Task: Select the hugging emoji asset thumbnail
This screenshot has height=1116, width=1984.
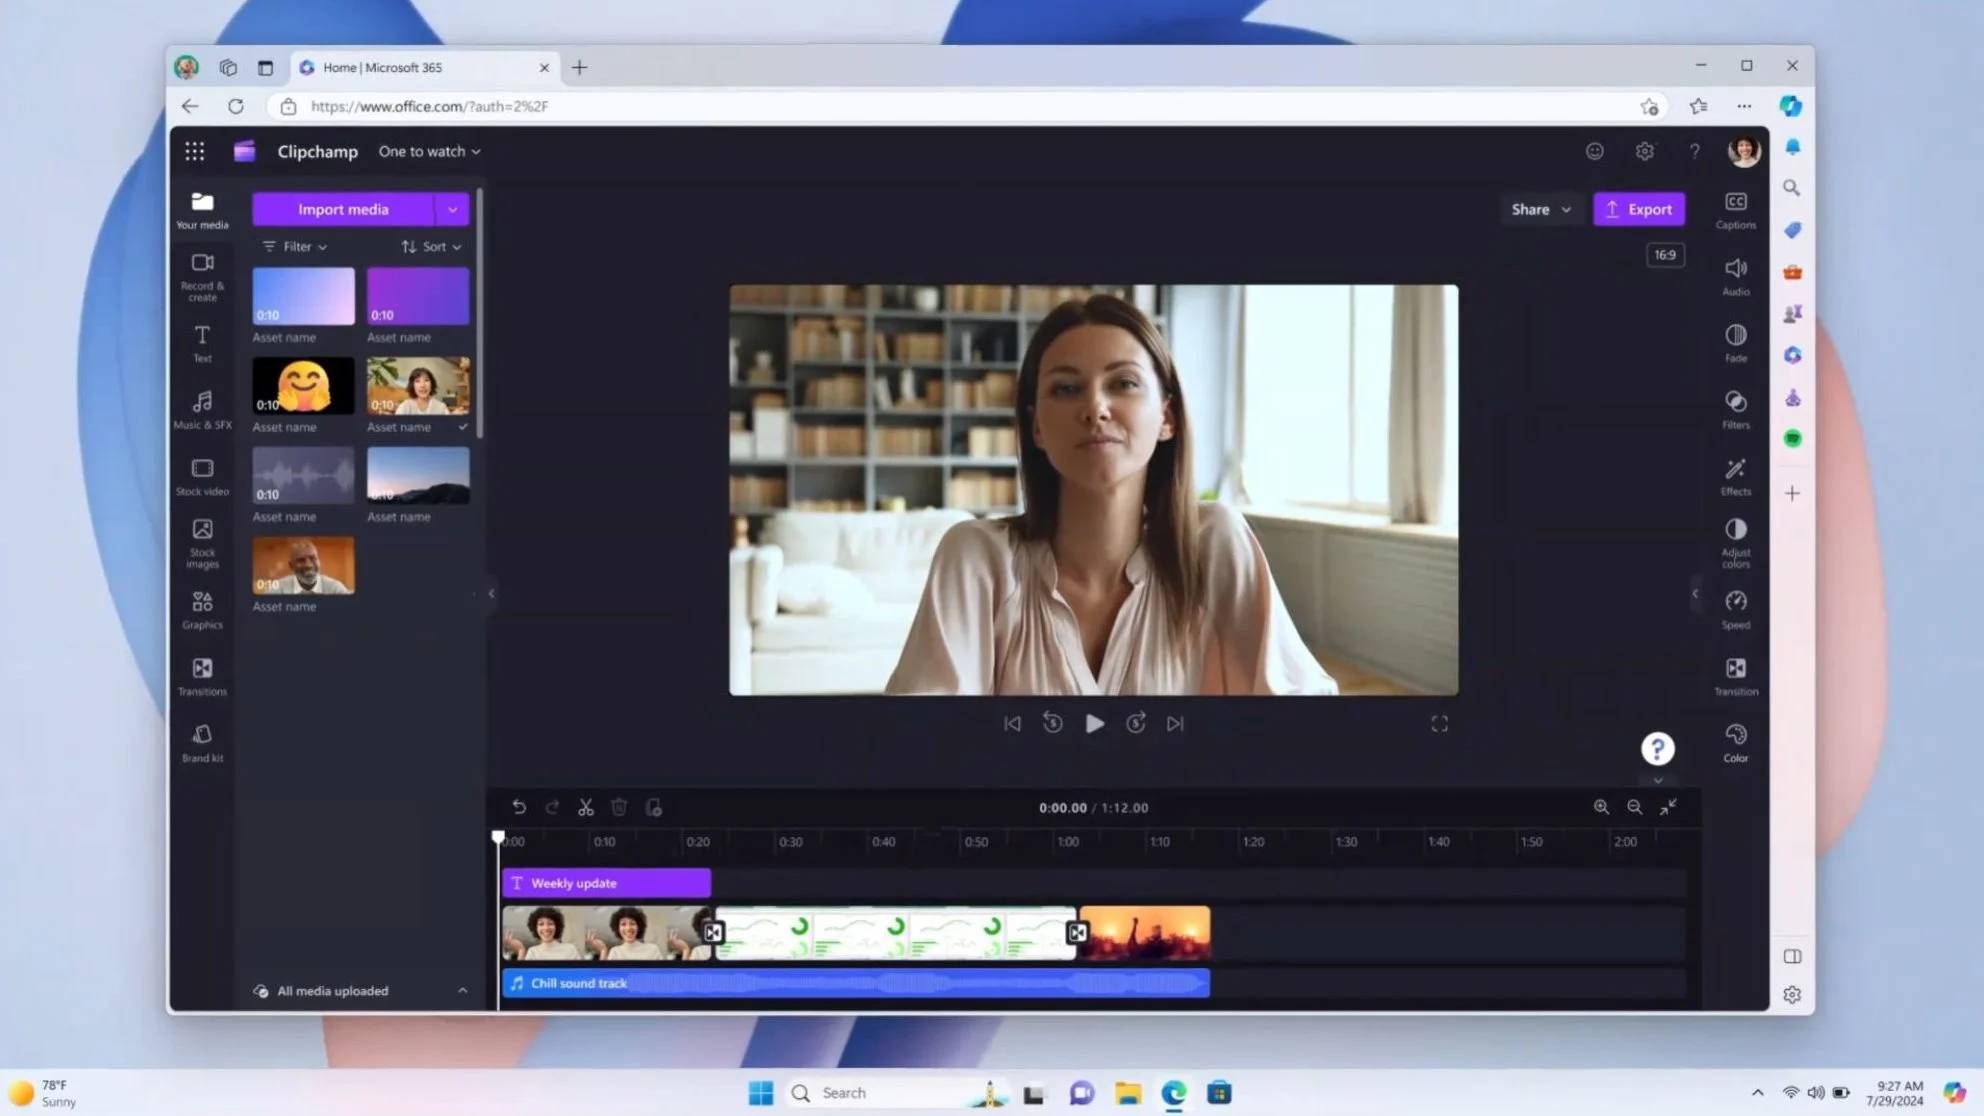Action: pyautogui.click(x=303, y=386)
